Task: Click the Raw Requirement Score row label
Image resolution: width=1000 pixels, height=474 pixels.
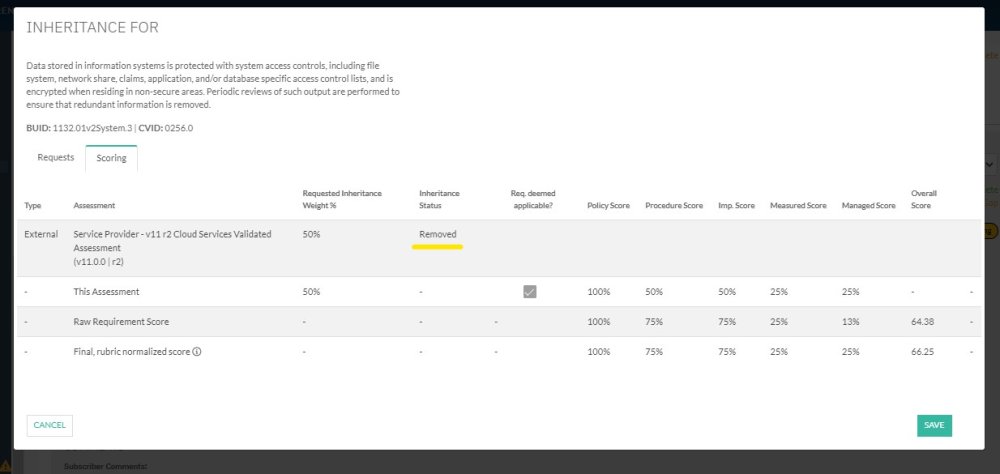Action: coord(122,322)
